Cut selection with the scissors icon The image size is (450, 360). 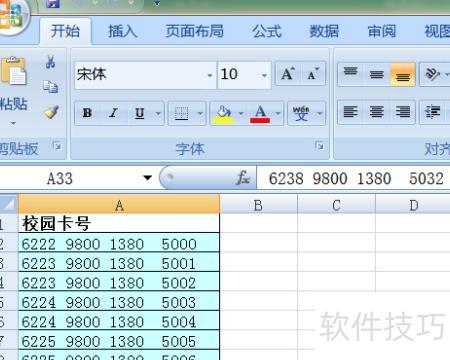click(50, 62)
